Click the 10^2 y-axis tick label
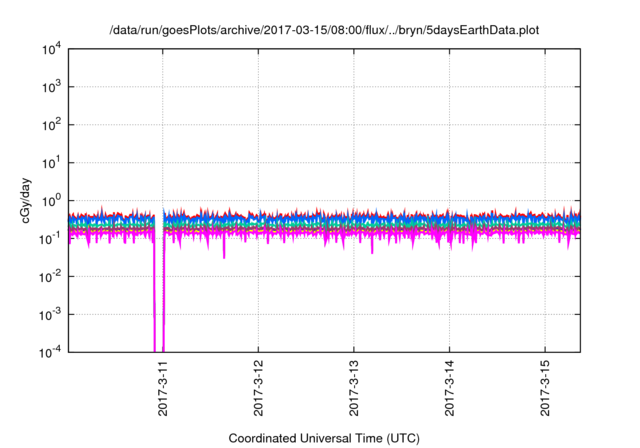Image resolution: width=640 pixels, height=448 pixels. tap(51, 125)
